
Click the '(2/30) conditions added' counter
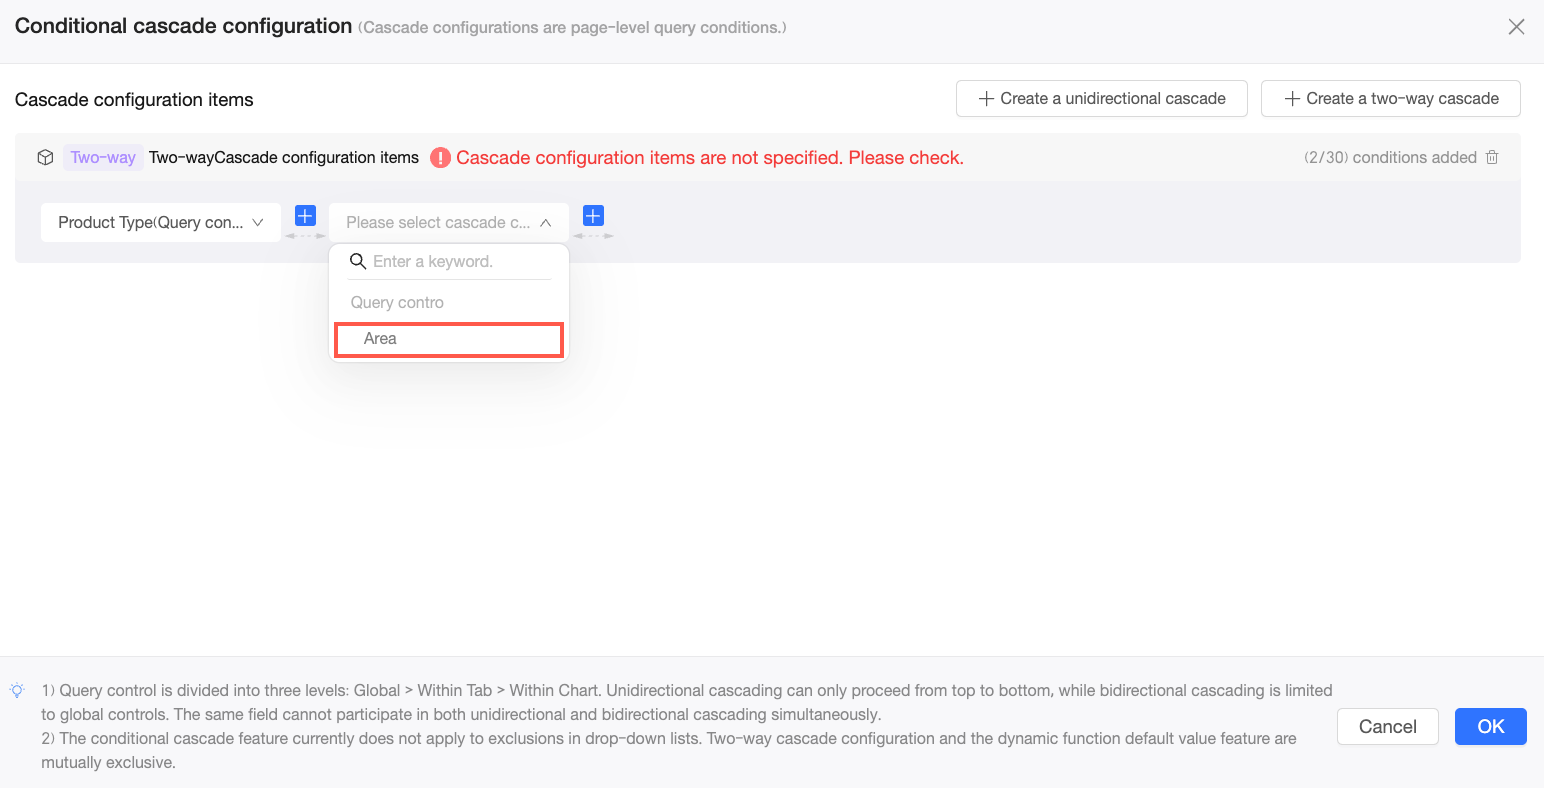click(x=1390, y=157)
